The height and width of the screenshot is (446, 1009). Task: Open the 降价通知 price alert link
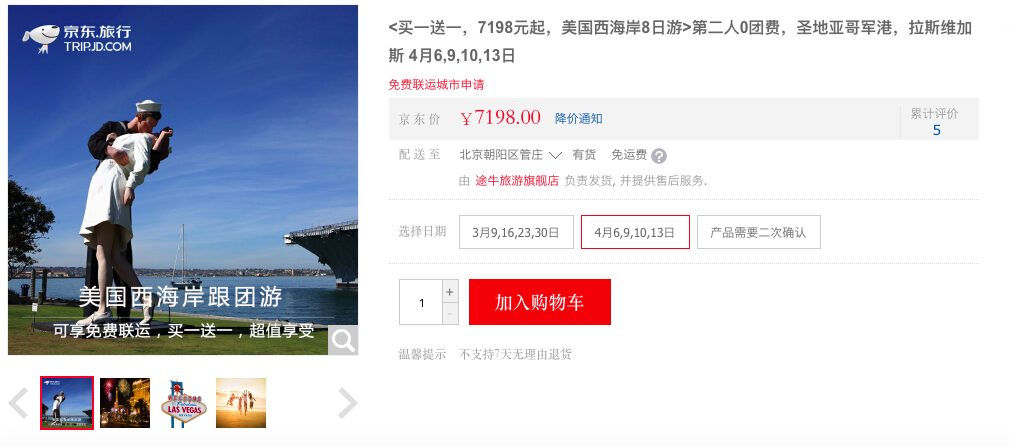click(579, 118)
